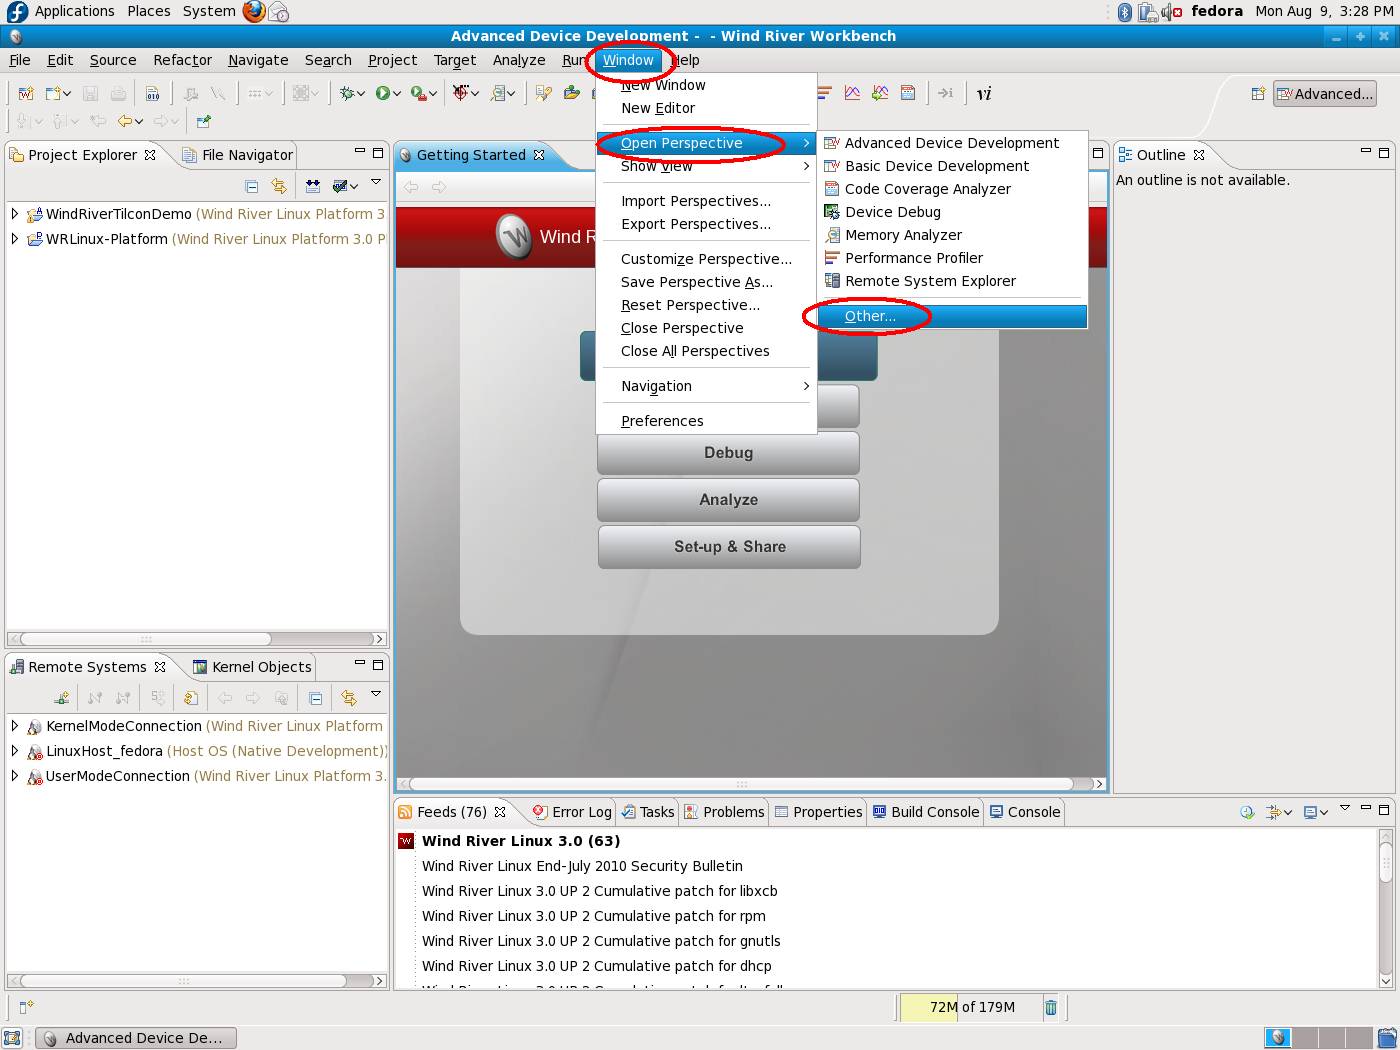Click the green bug Debug toolbar icon
Screen dimensions: 1400x1050
[x=346, y=93]
